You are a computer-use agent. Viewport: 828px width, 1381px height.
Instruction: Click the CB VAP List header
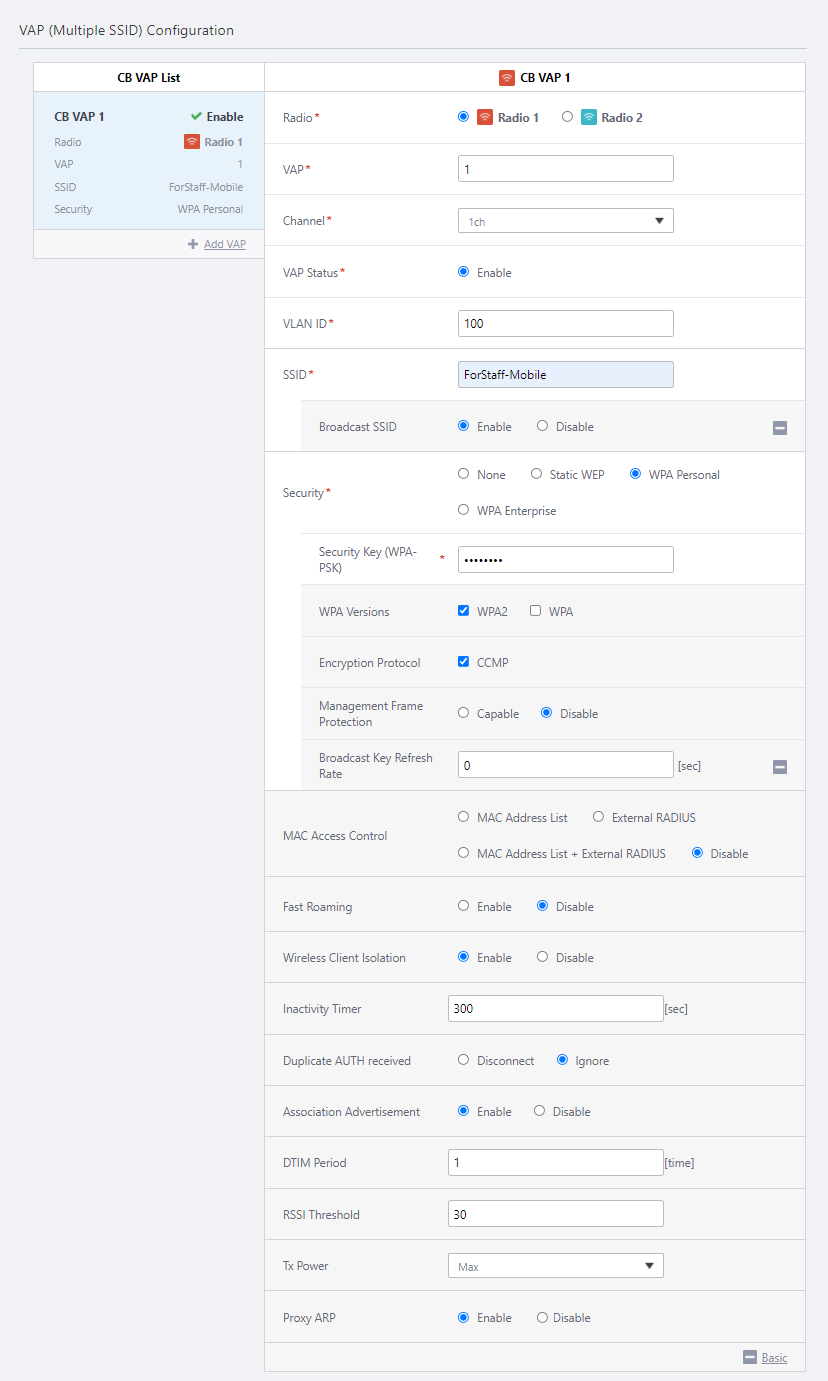(148, 77)
